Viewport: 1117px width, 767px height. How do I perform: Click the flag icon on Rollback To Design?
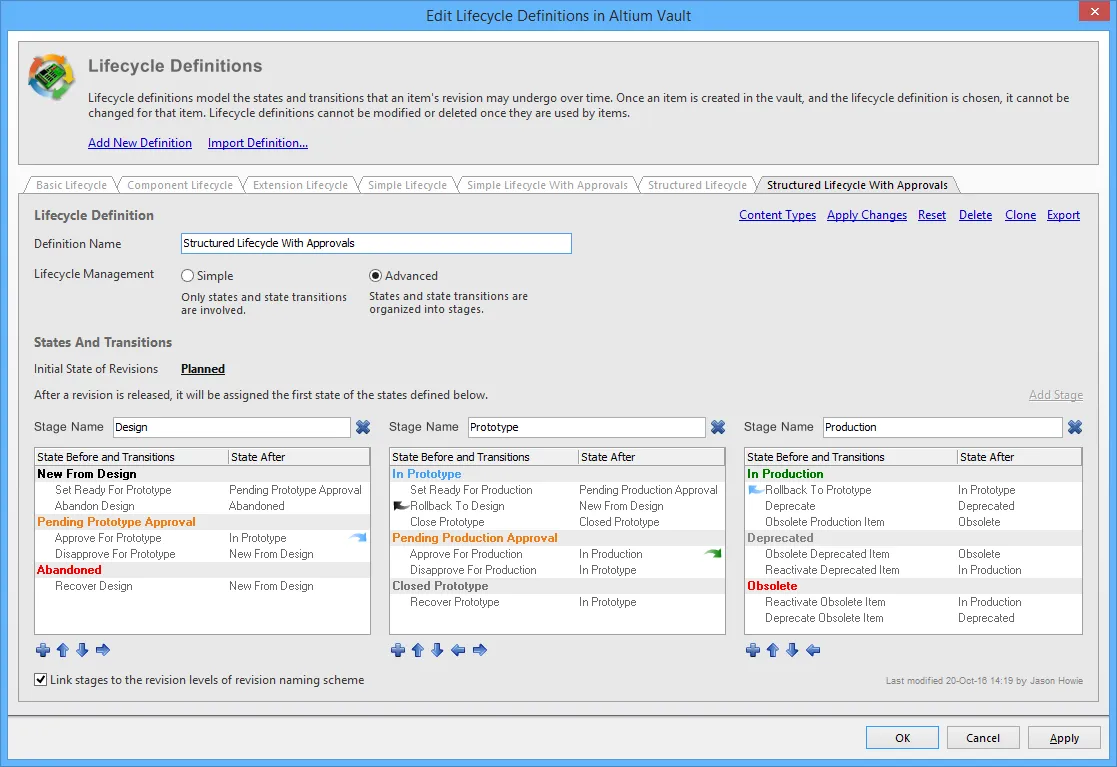tap(400, 506)
